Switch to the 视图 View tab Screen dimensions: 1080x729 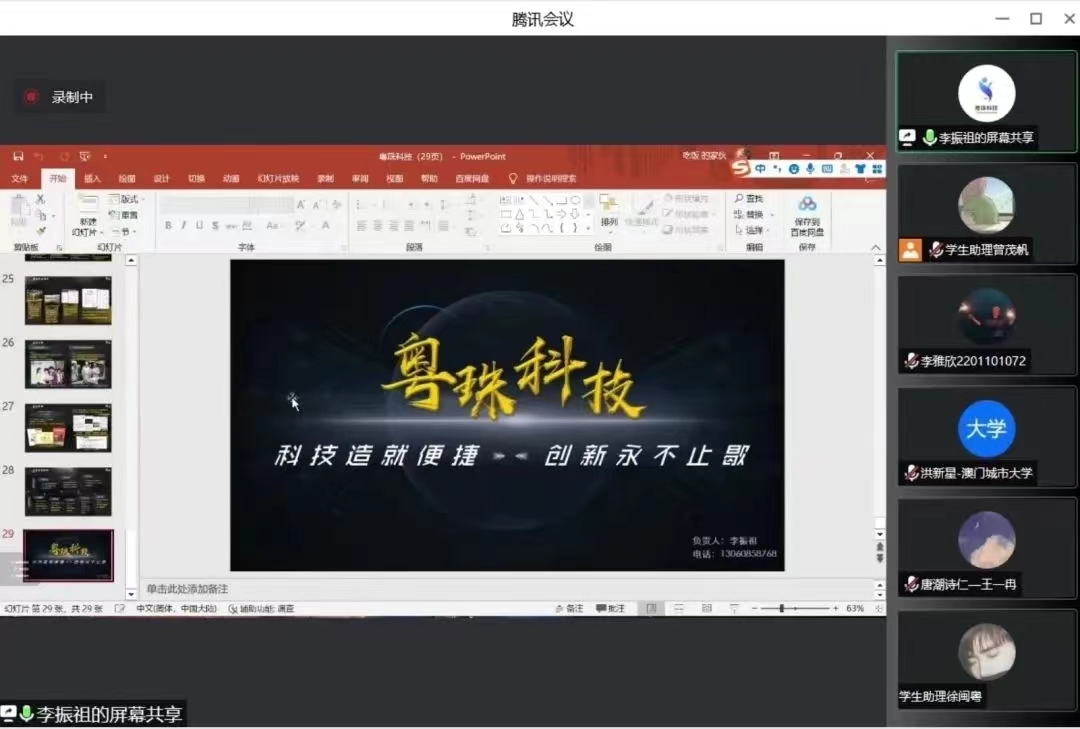[x=395, y=178]
